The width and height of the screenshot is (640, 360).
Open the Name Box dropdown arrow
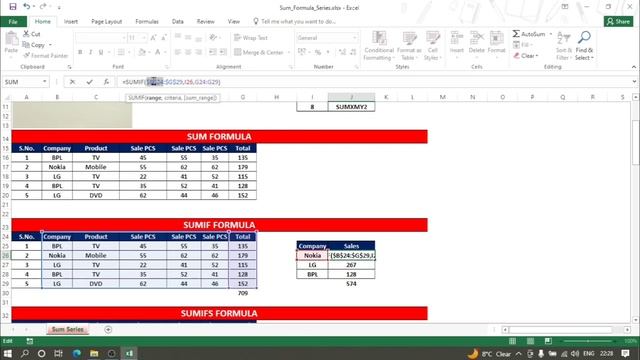coord(44,82)
